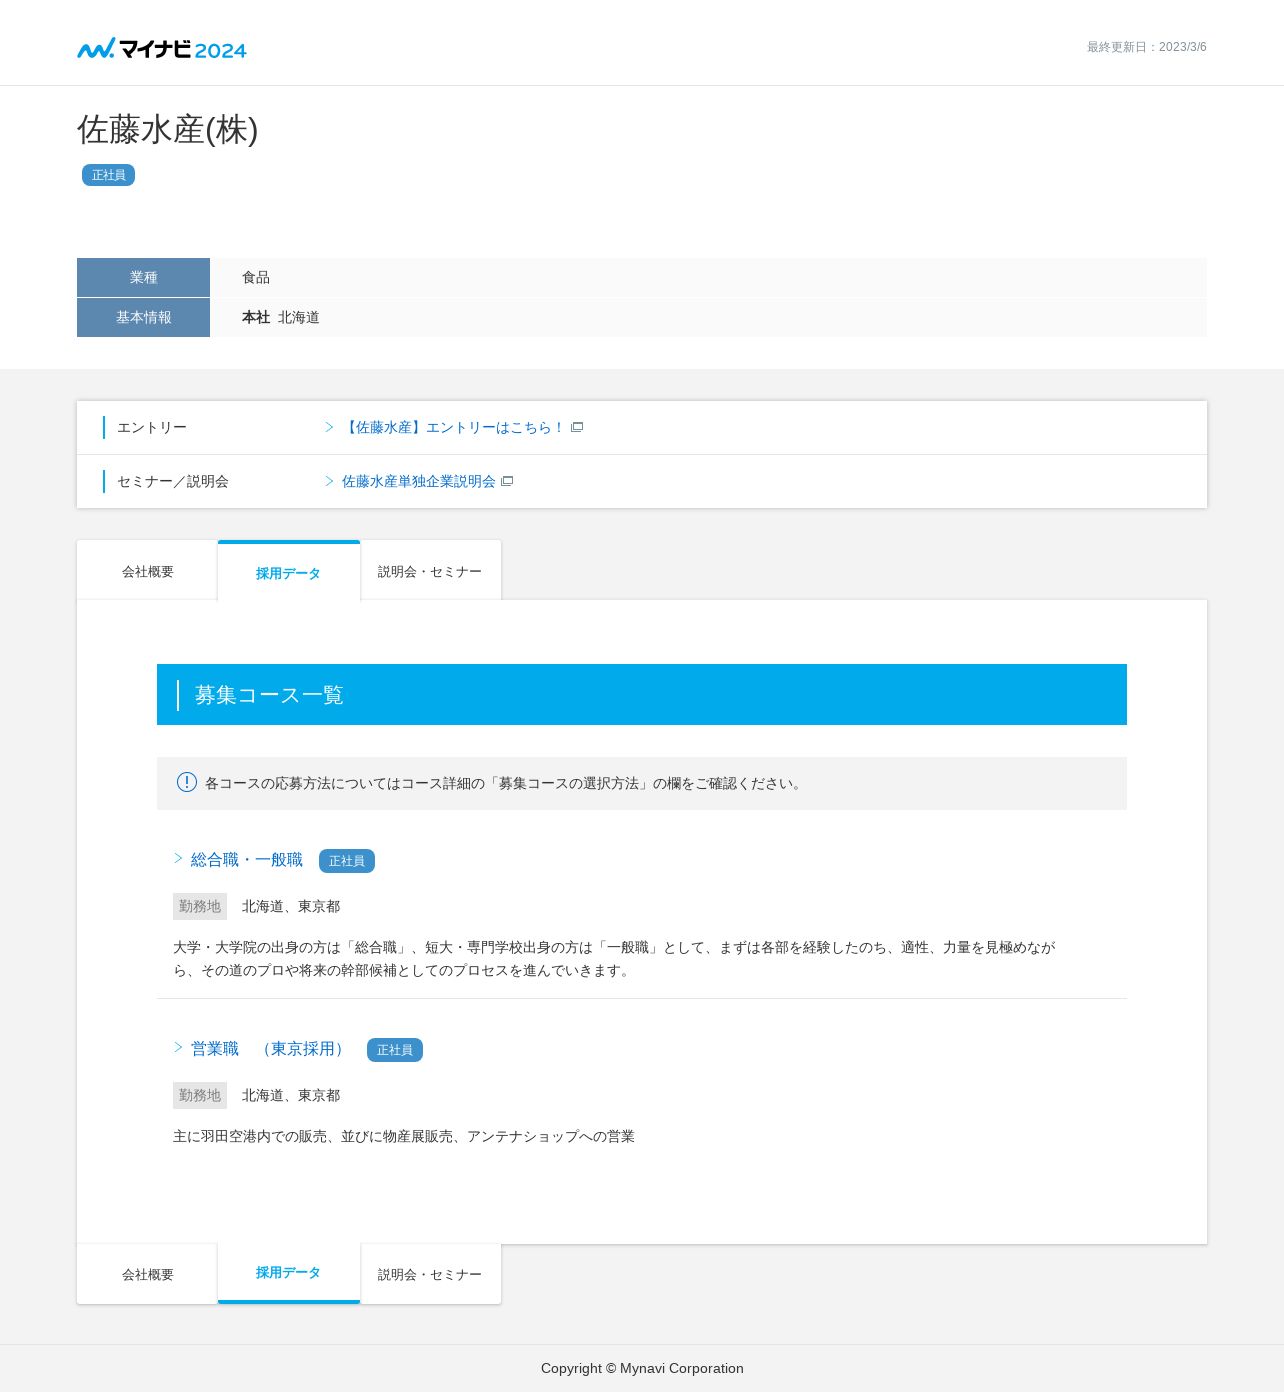This screenshot has height=1392, width=1284.
Task: Click 本社 北海道 headquarters text
Action: coord(281,317)
